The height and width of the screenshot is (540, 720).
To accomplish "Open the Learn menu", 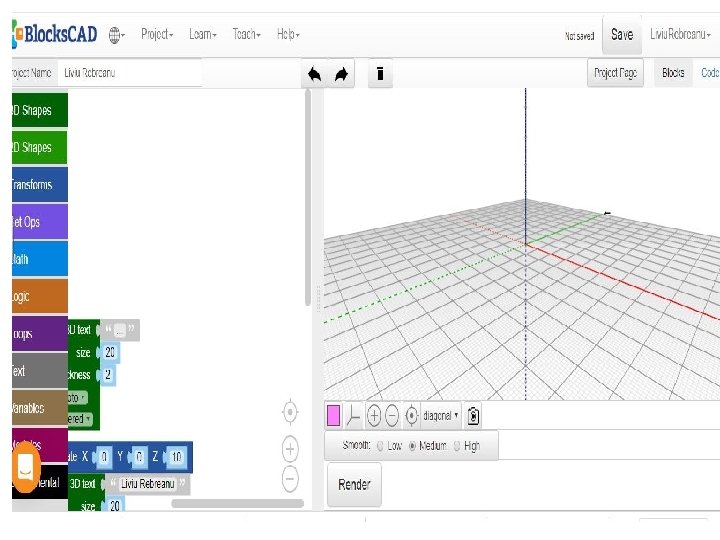I will [202, 34].
